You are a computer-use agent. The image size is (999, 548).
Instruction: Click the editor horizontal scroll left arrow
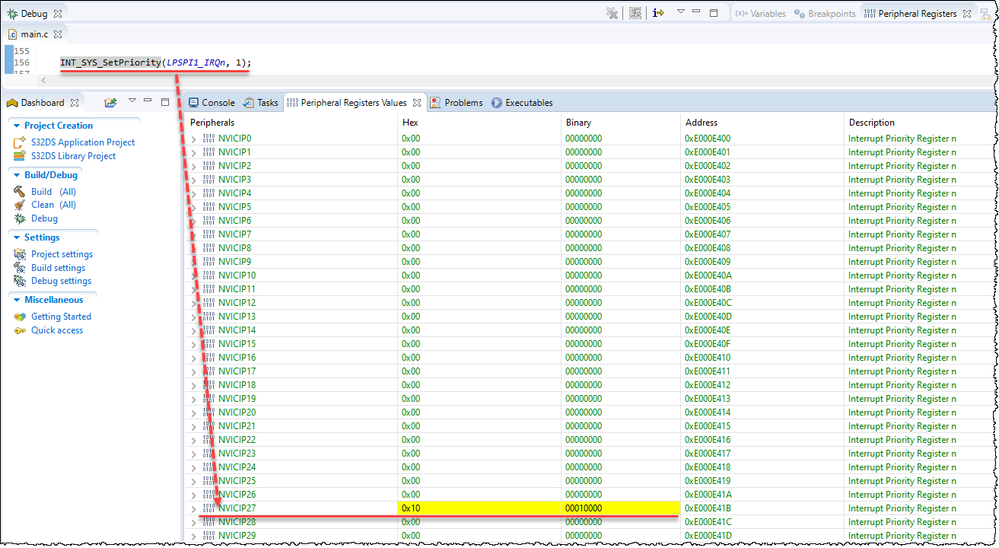pyautogui.click(x=43, y=80)
